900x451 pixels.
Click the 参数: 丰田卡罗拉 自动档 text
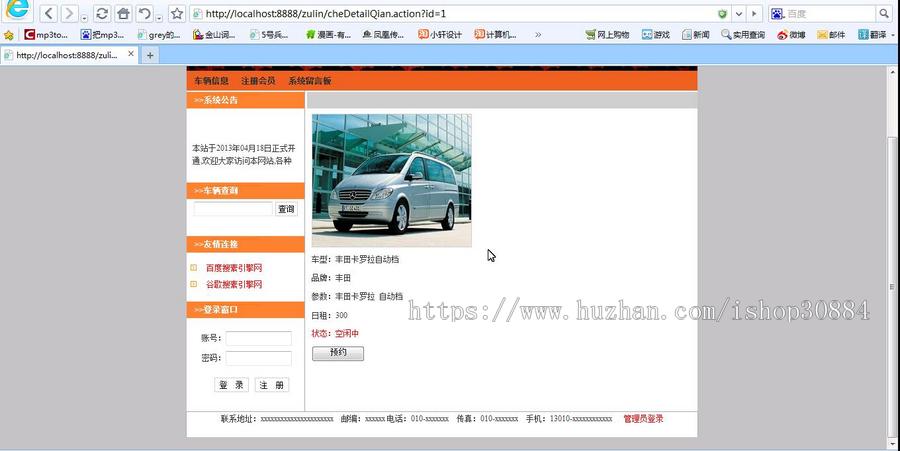pos(357,297)
